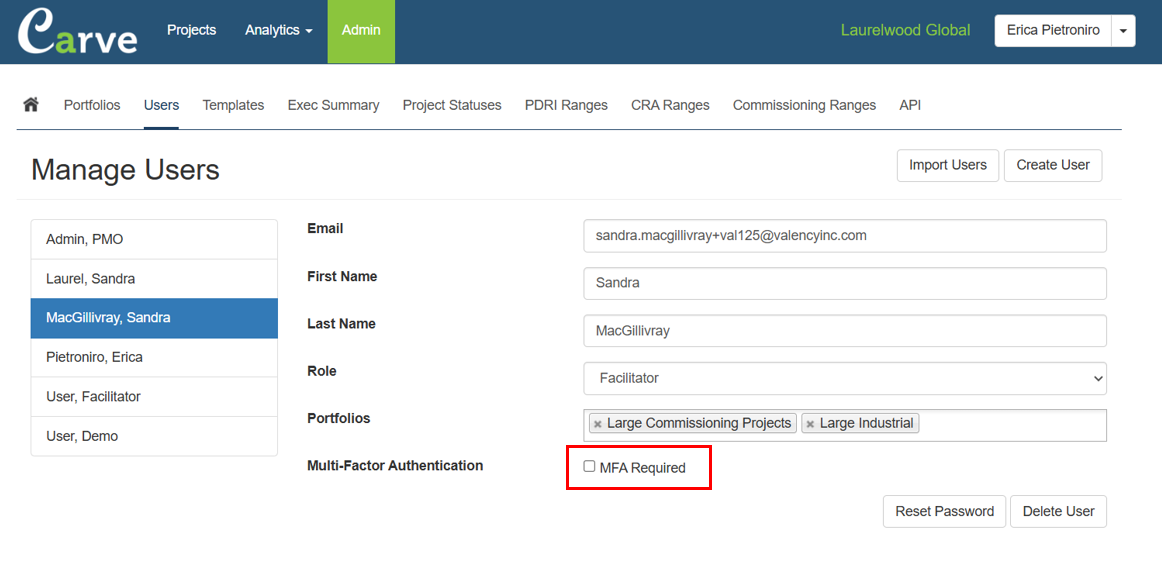The width and height of the screenshot is (1162, 577).
Task: Click Reset Password button
Action: pyautogui.click(x=944, y=511)
